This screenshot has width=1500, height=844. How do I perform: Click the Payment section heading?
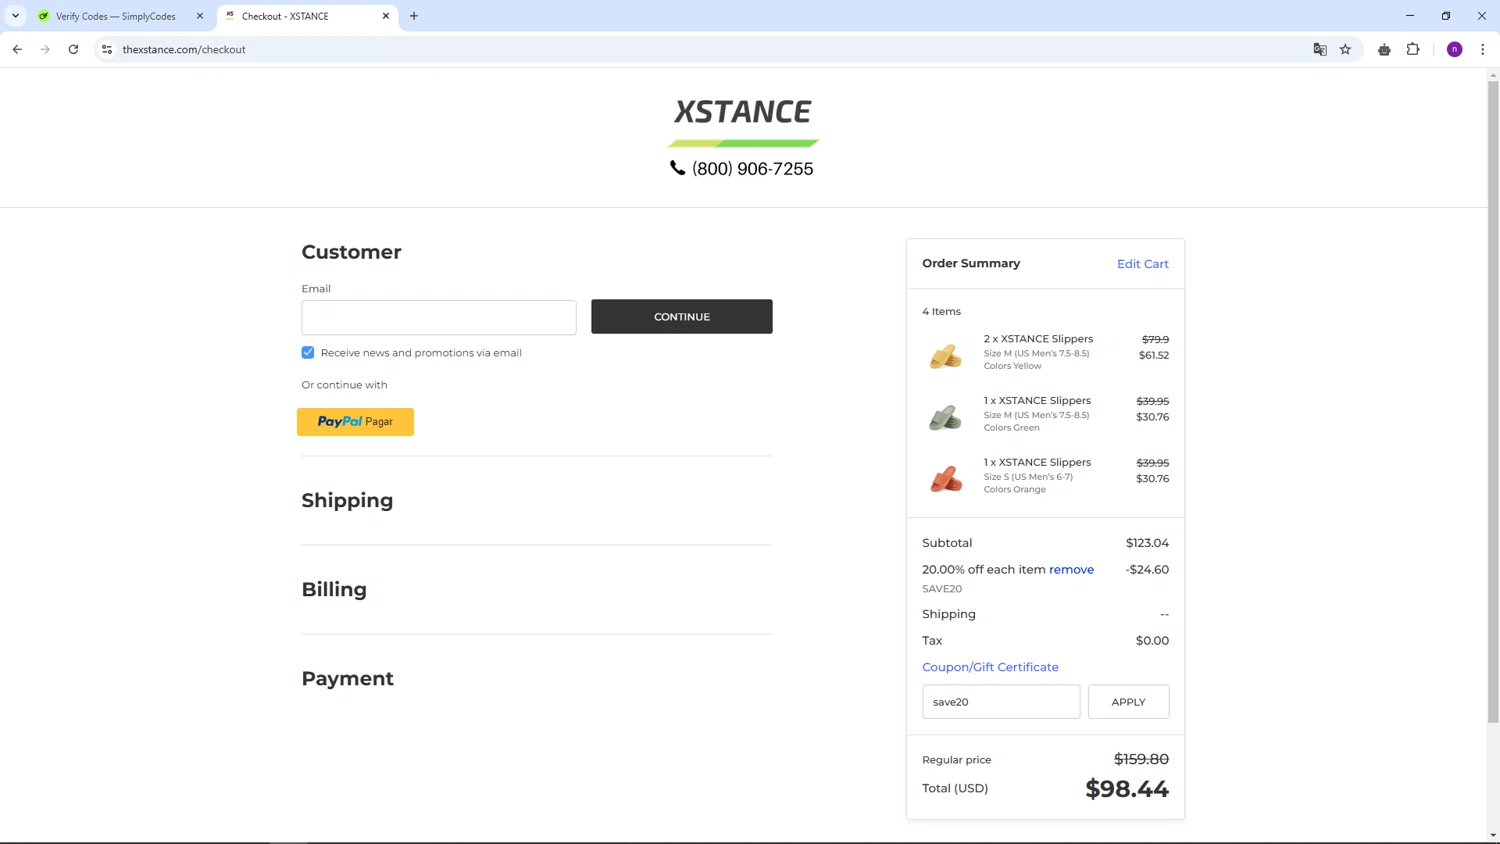tap(347, 678)
